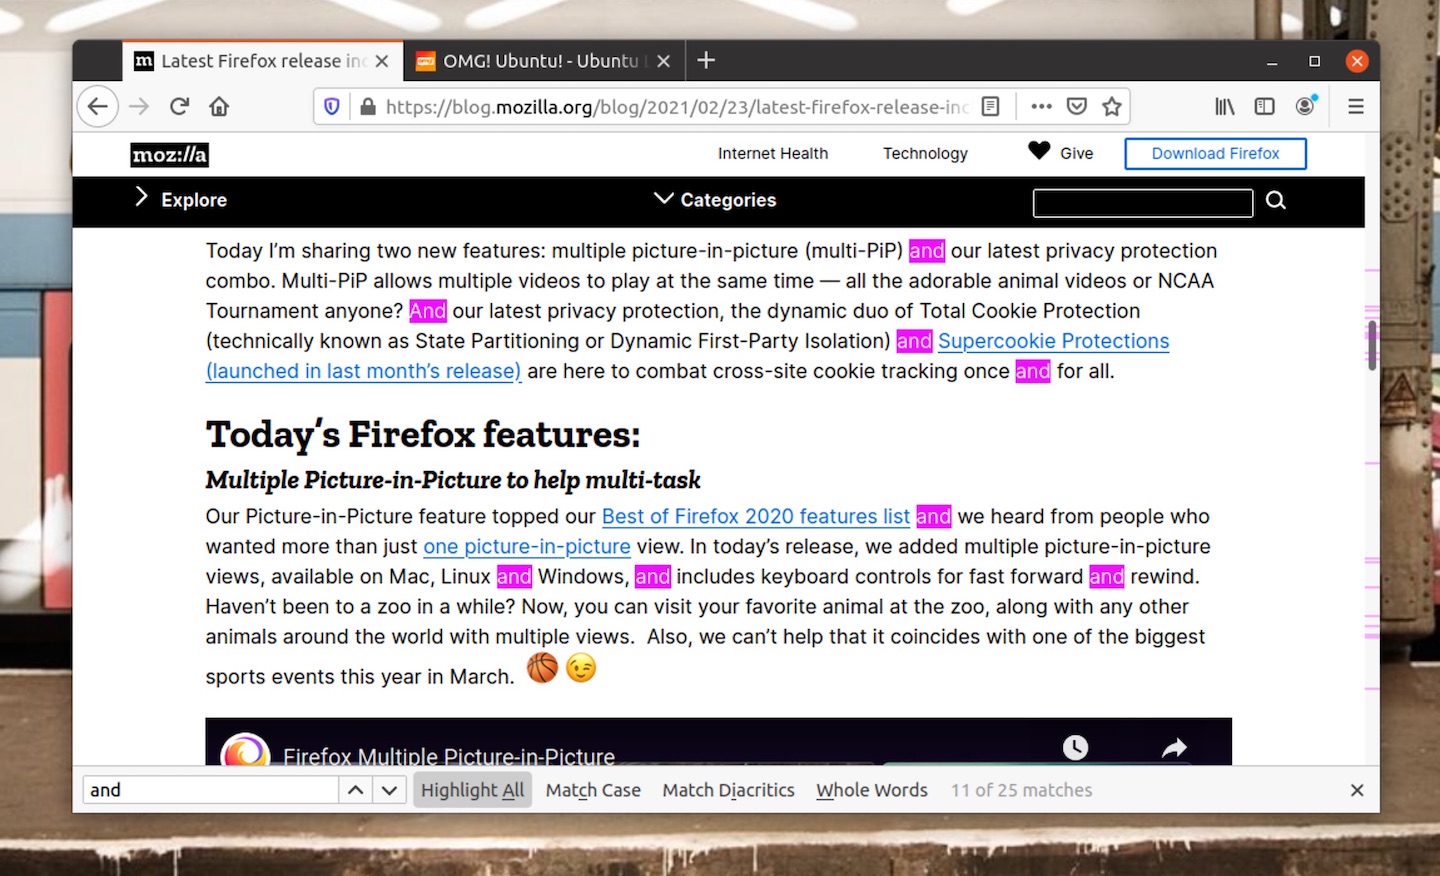Click the 11 of 25 matches text

click(1021, 790)
